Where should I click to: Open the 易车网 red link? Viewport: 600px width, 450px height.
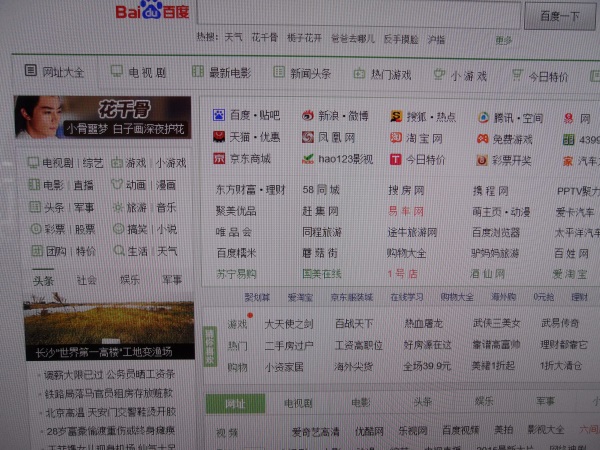coord(406,211)
